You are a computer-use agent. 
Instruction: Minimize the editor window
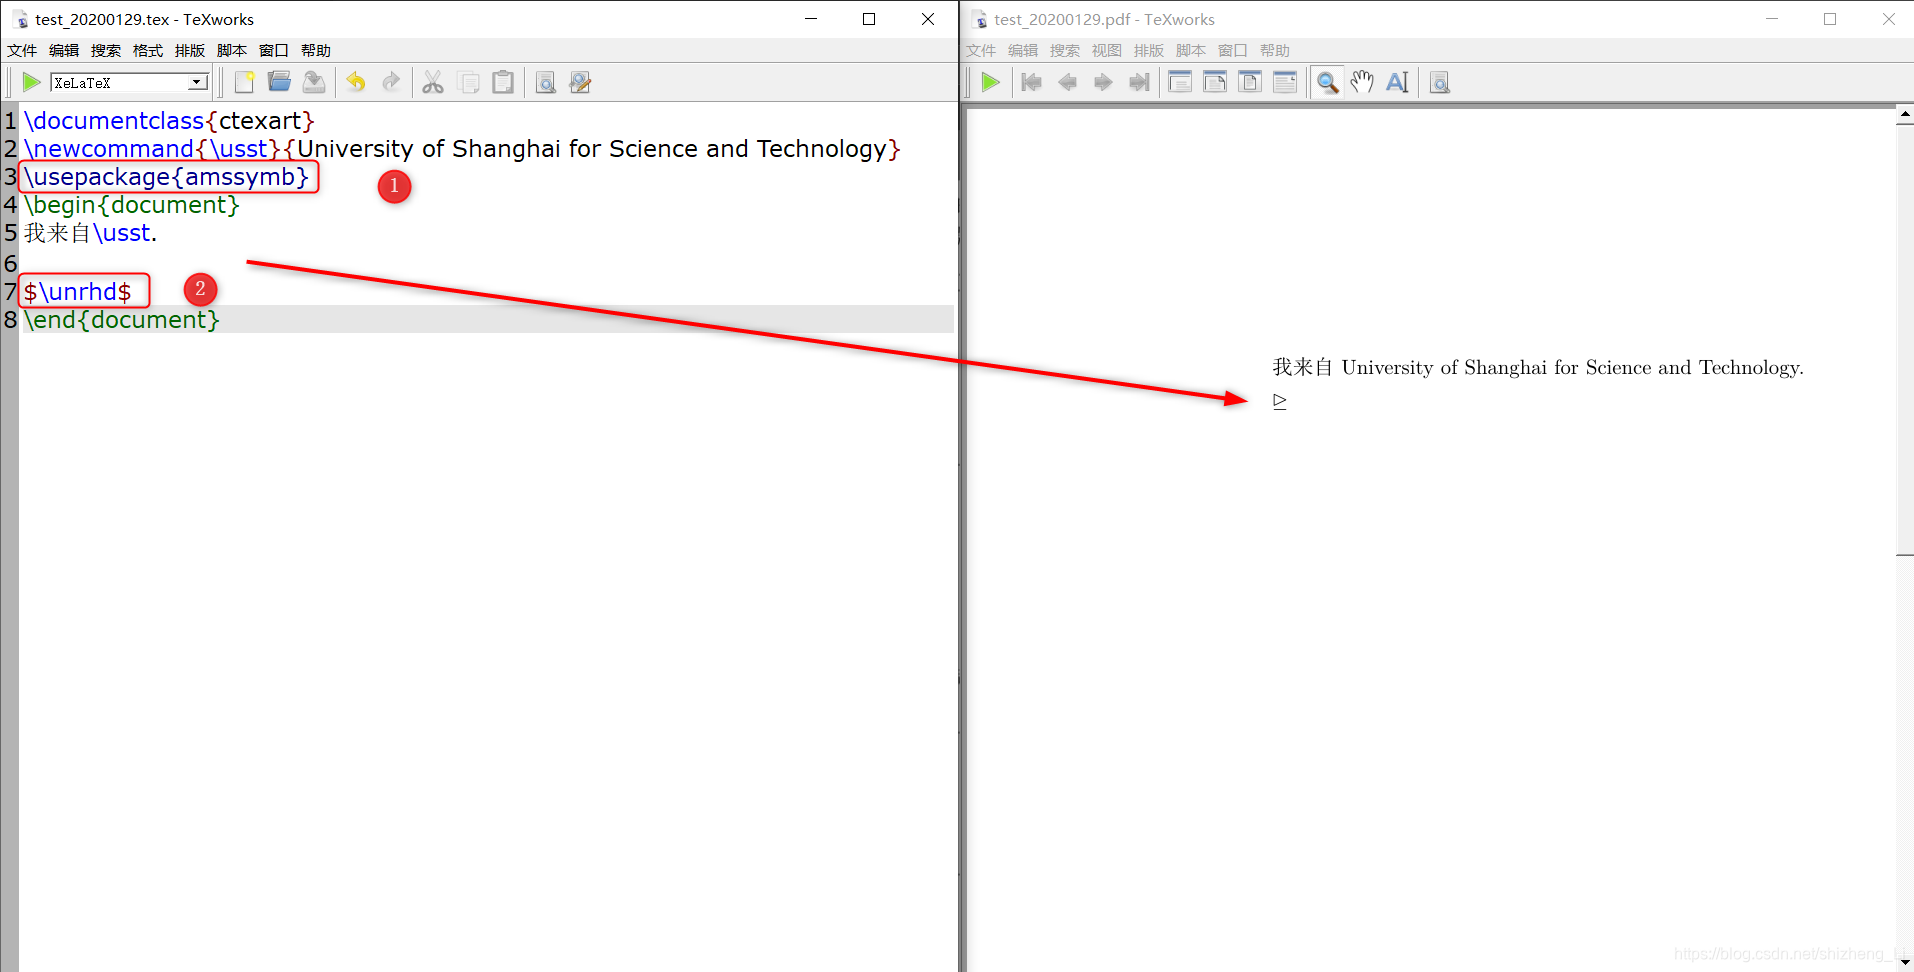(811, 19)
